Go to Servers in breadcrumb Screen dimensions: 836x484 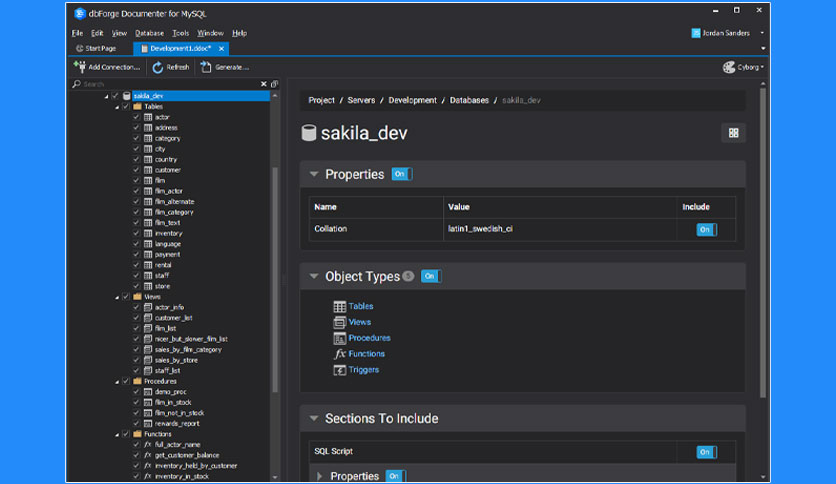pos(361,100)
